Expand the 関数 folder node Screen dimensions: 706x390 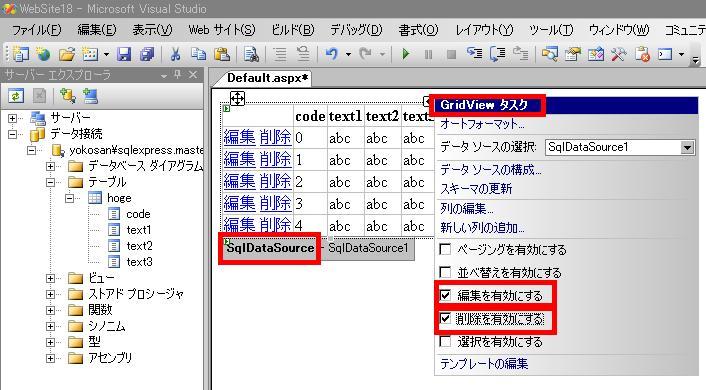[x=50, y=310]
